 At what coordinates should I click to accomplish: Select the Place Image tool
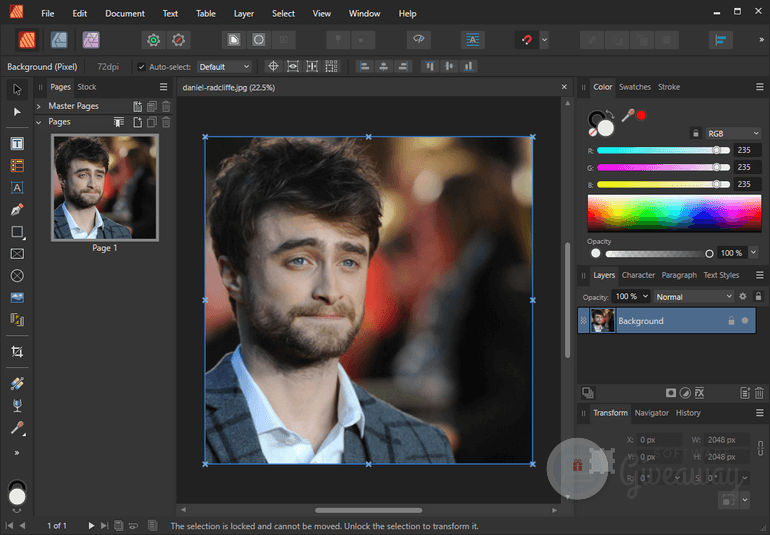[17, 298]
